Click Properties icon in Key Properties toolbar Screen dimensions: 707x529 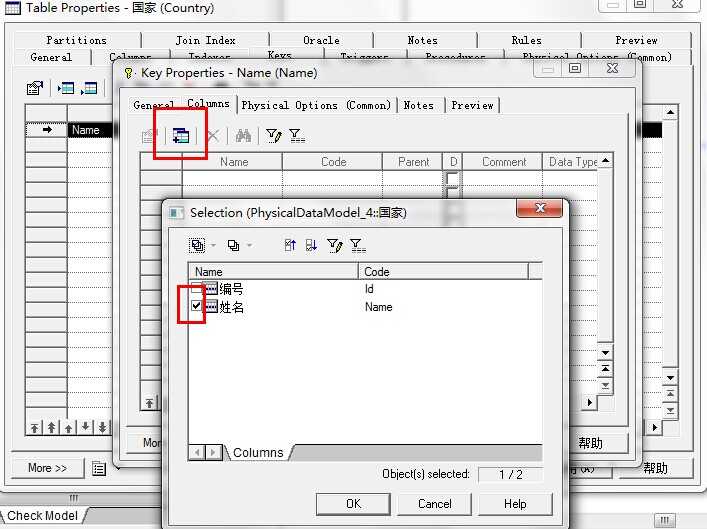coord(149,135)
